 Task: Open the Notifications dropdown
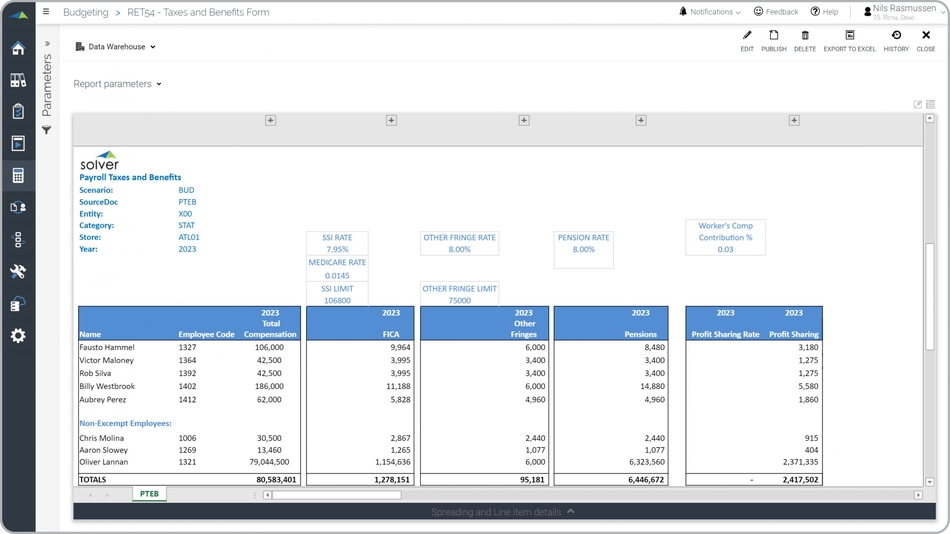point(710,12)
